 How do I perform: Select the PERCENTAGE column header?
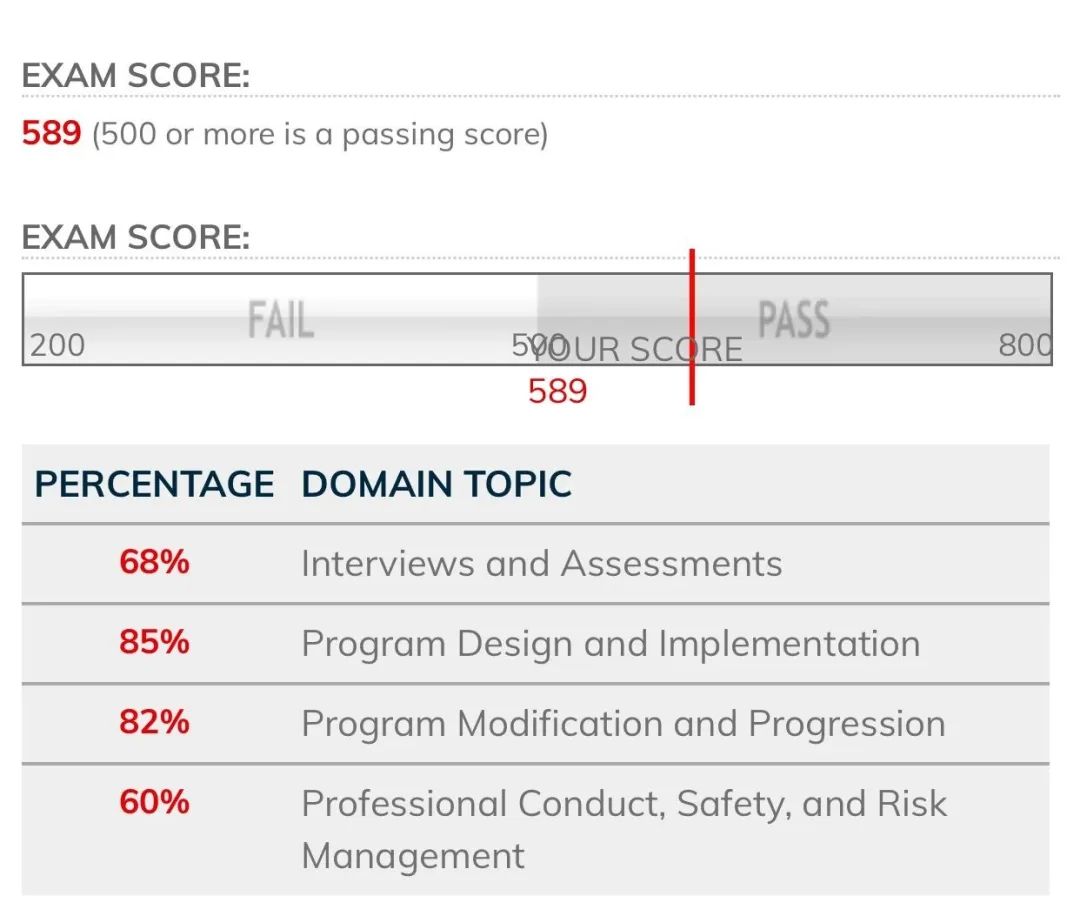[x=154, y=484]
